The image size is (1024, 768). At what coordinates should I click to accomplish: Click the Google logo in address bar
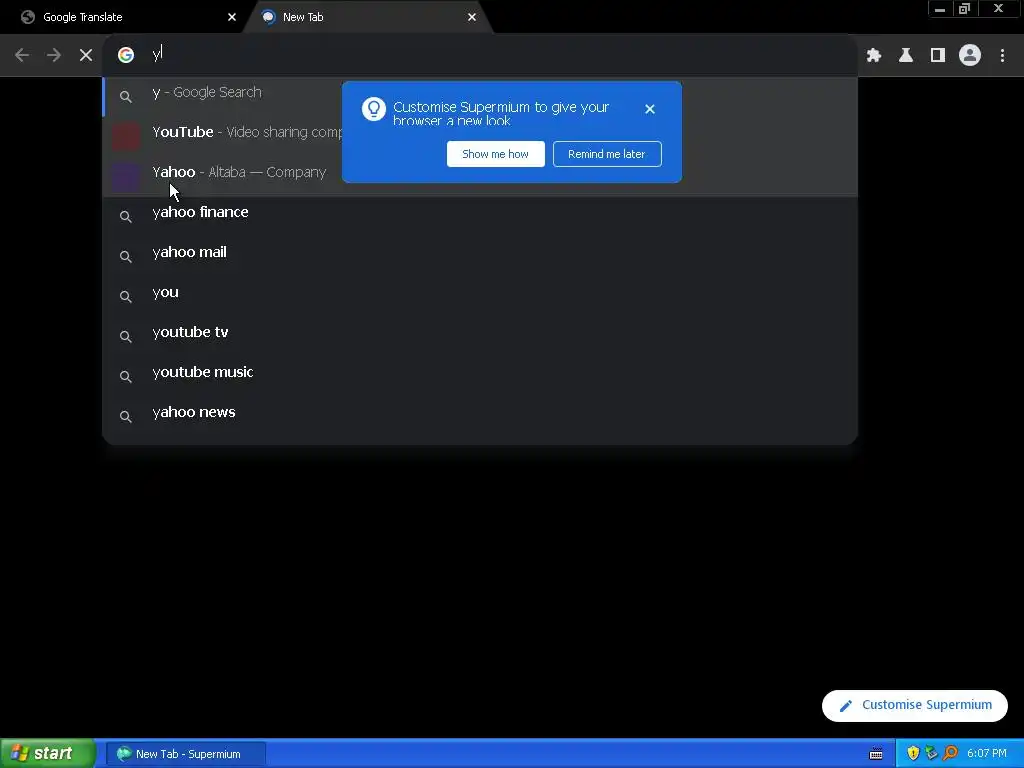[x=126, y=55]
